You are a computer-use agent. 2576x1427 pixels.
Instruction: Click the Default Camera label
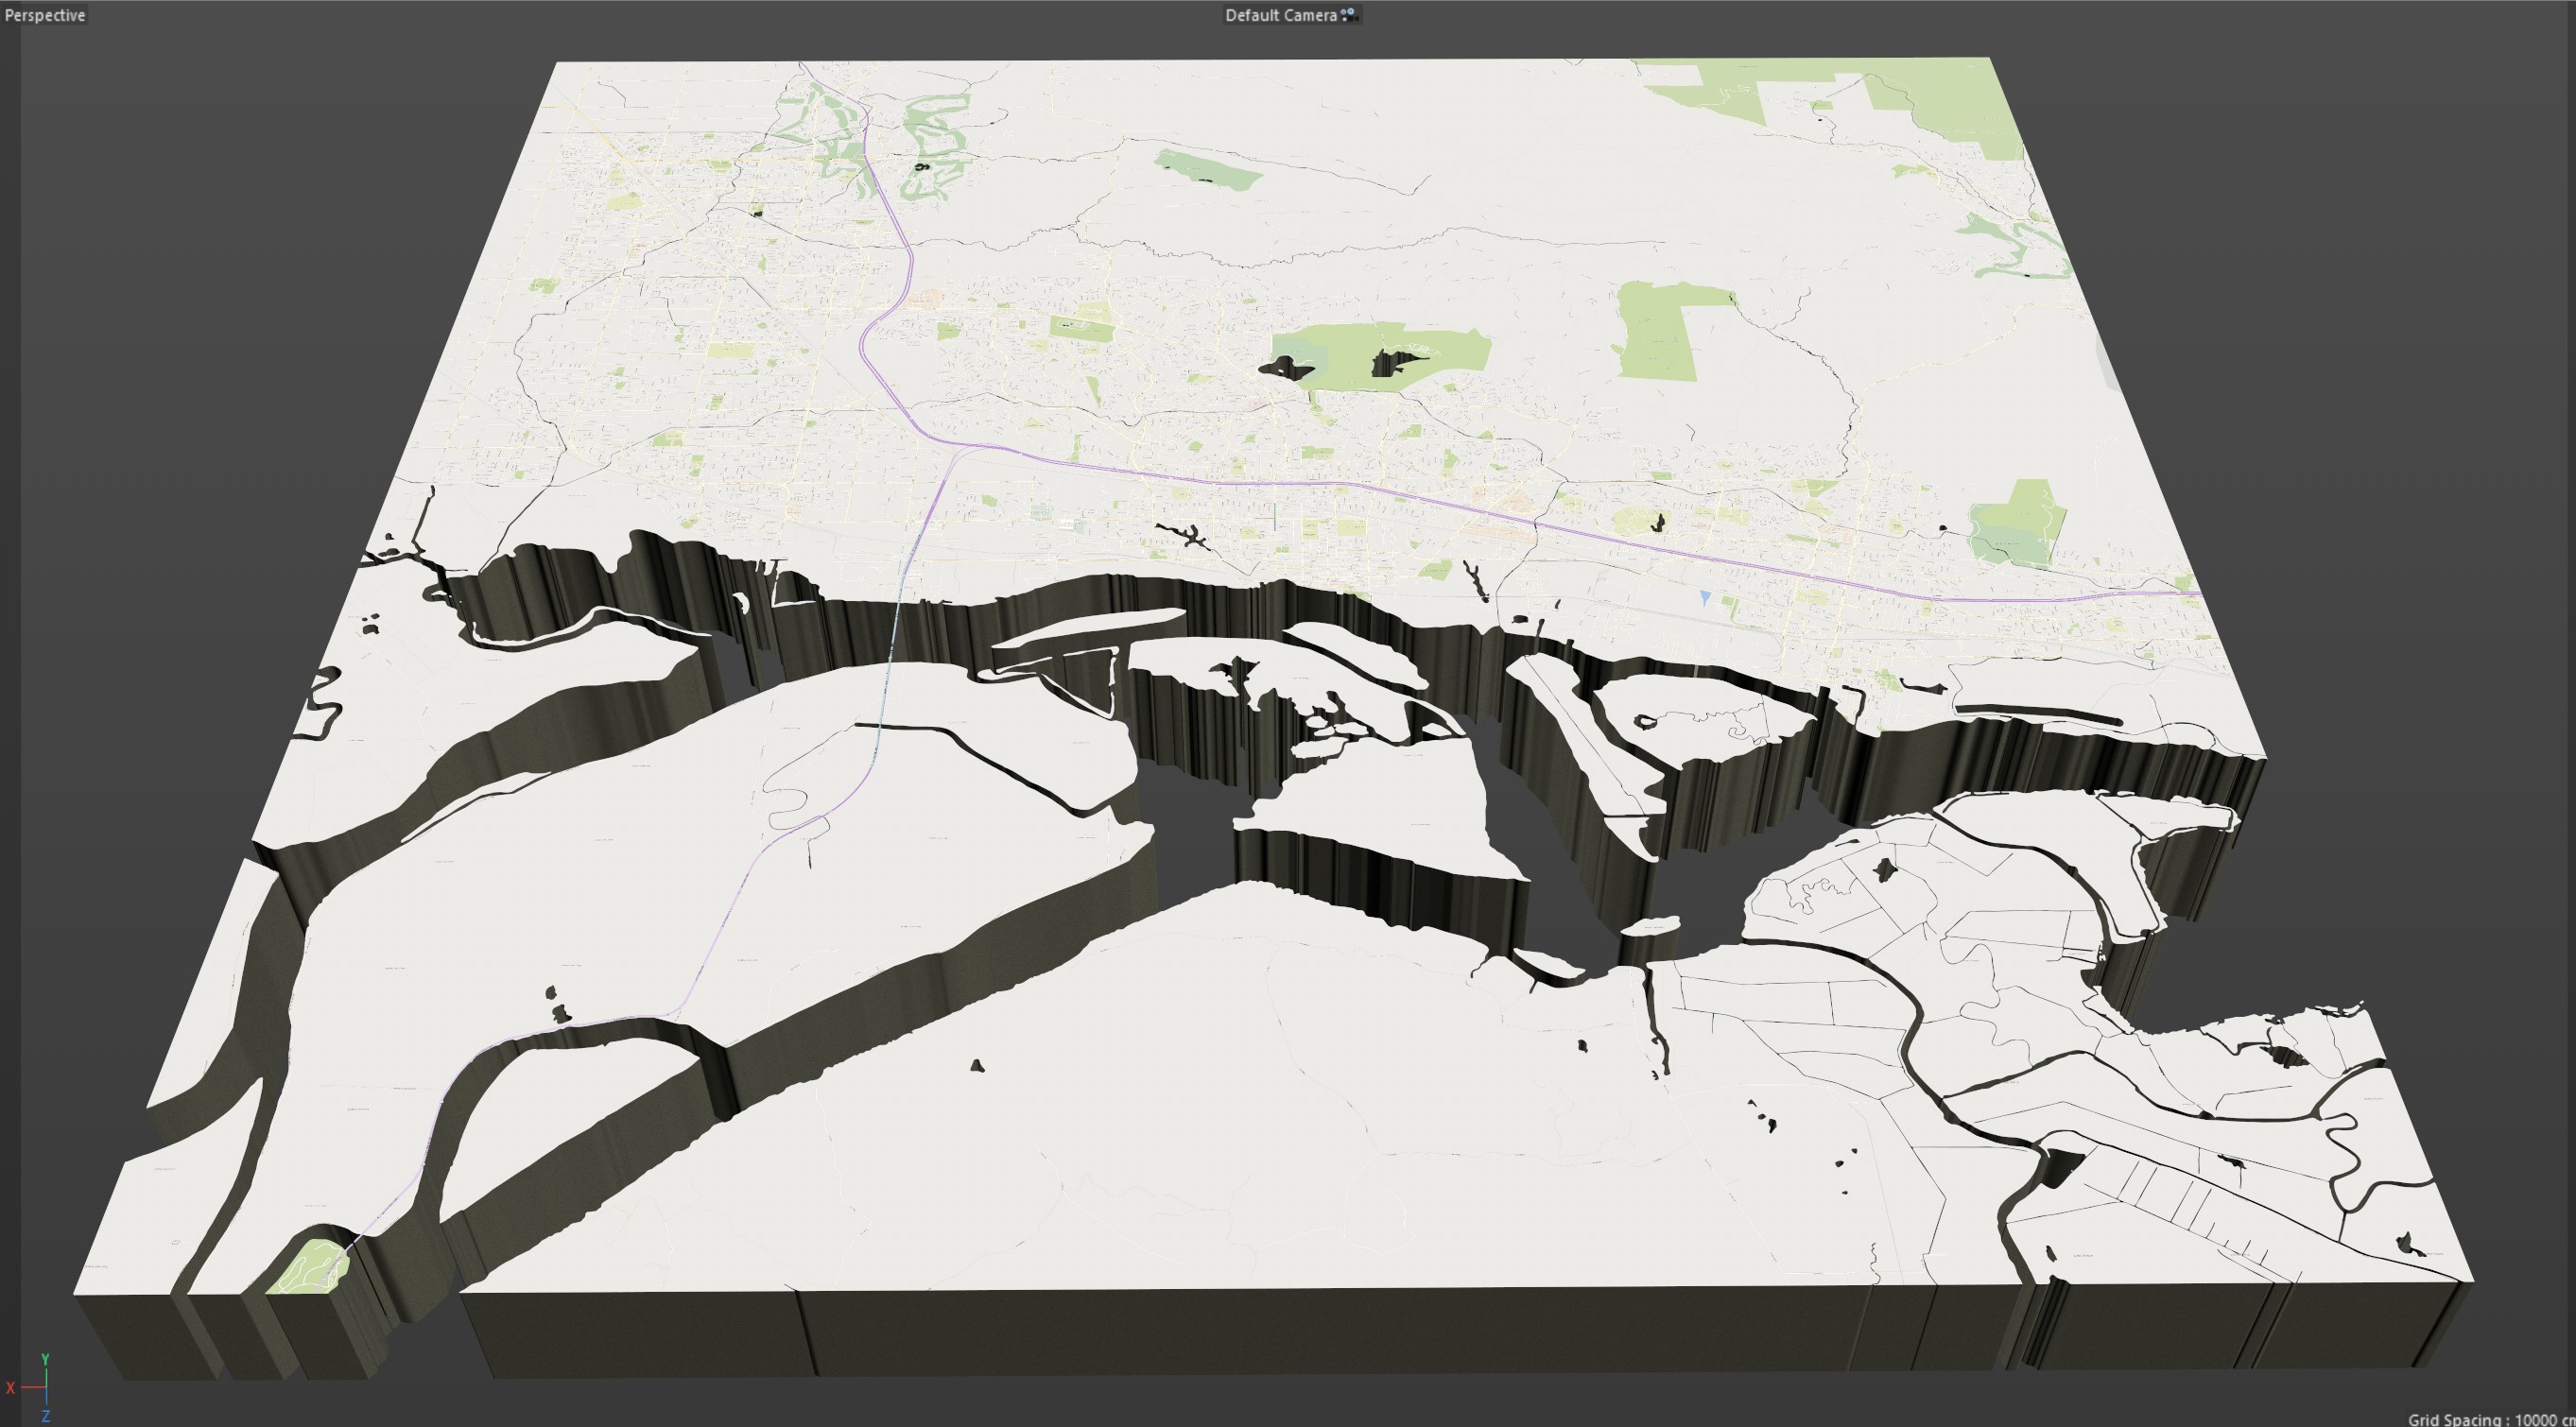pos(1280,15)
